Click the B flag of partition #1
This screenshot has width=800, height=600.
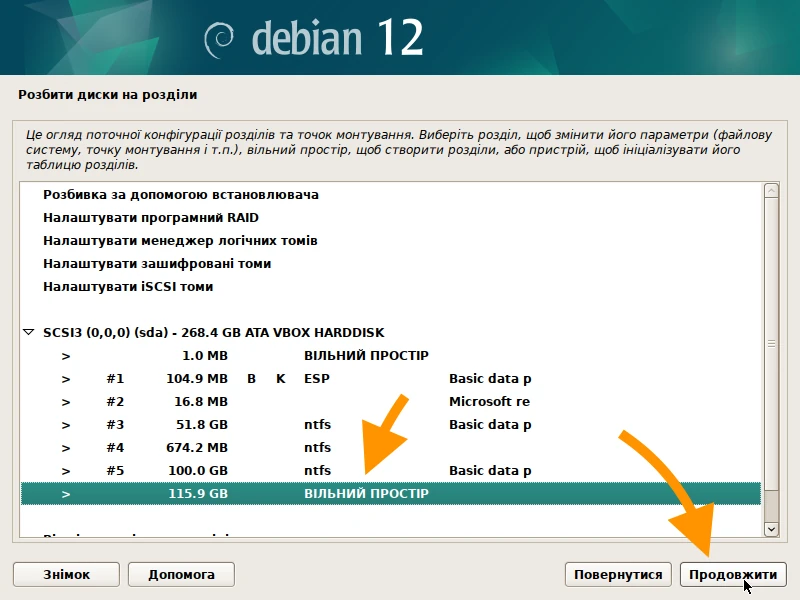(251, 379)
